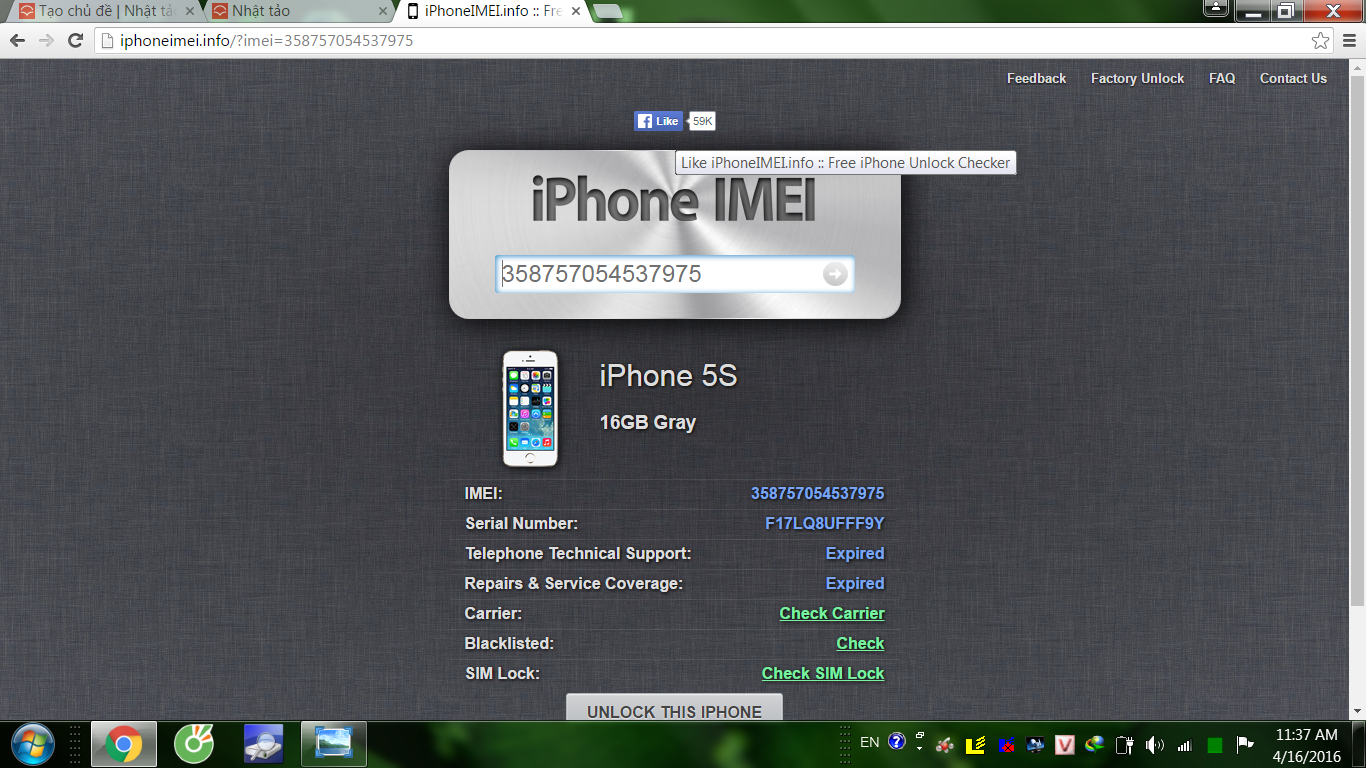Open the Windows Start menu

[x=32, y=744]
